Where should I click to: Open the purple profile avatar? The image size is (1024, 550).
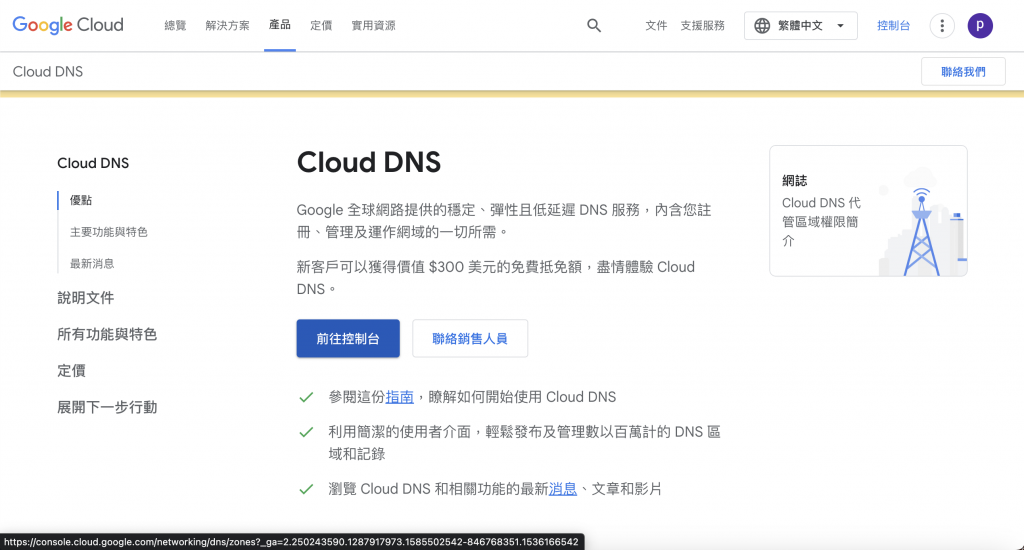coord(980,26)
